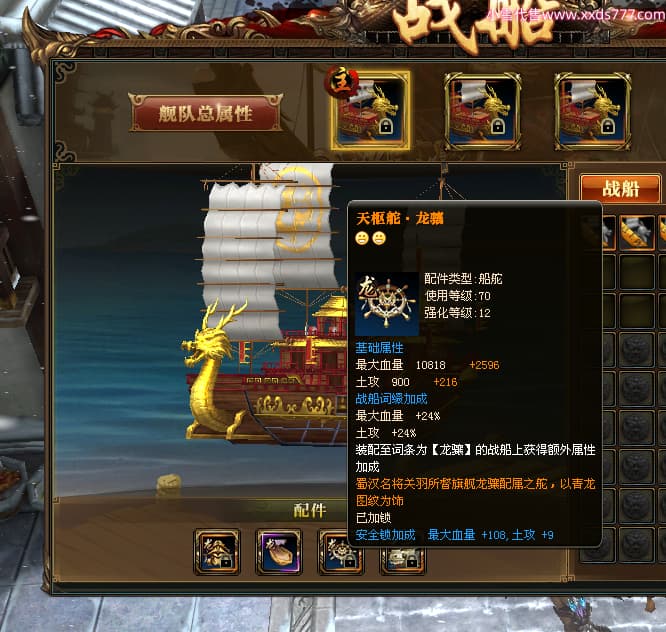Click the first orange-framed 龙 accessory slot
This screenshot has height=632, width=666.
click(x=217, y=552)
